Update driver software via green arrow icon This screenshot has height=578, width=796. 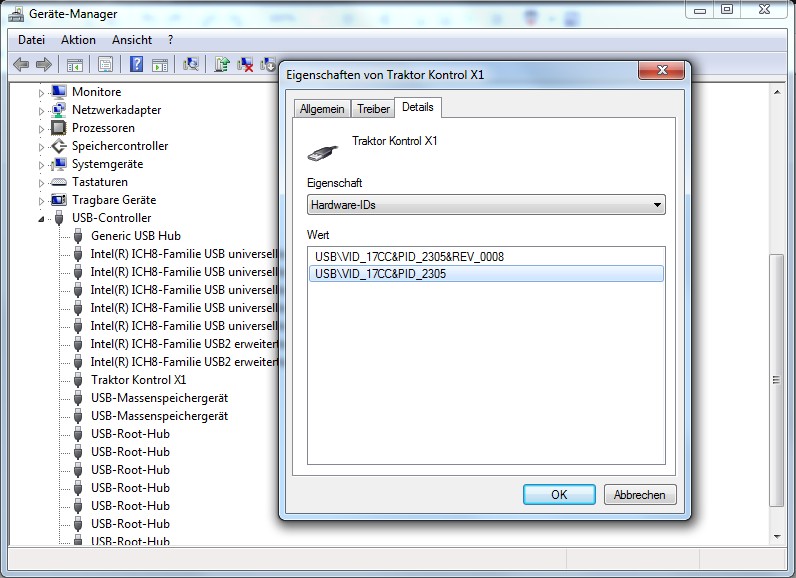pyautogui.click(x=222, y=64)
